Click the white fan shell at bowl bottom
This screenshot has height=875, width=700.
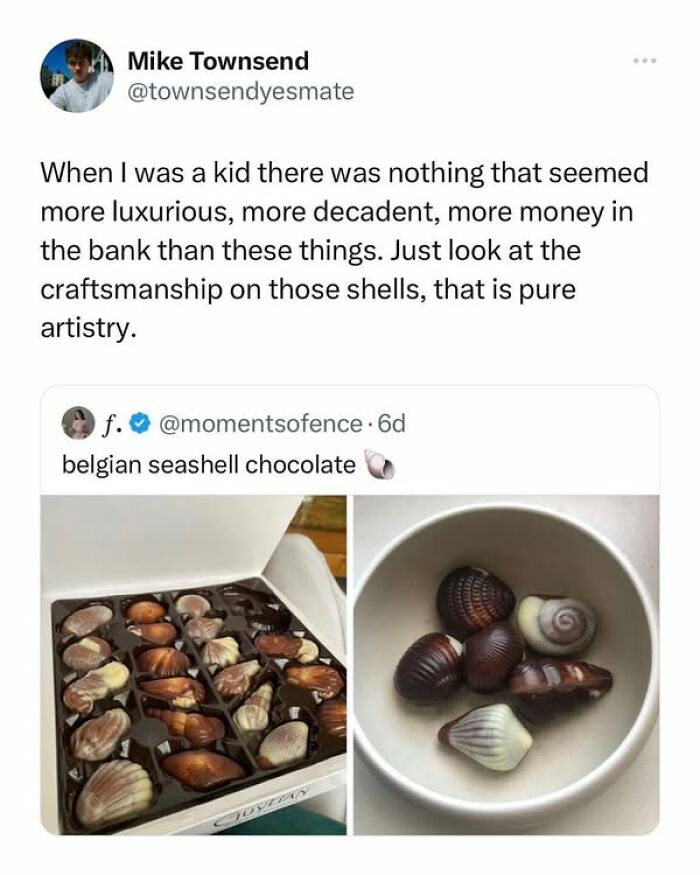click(485, 736)
